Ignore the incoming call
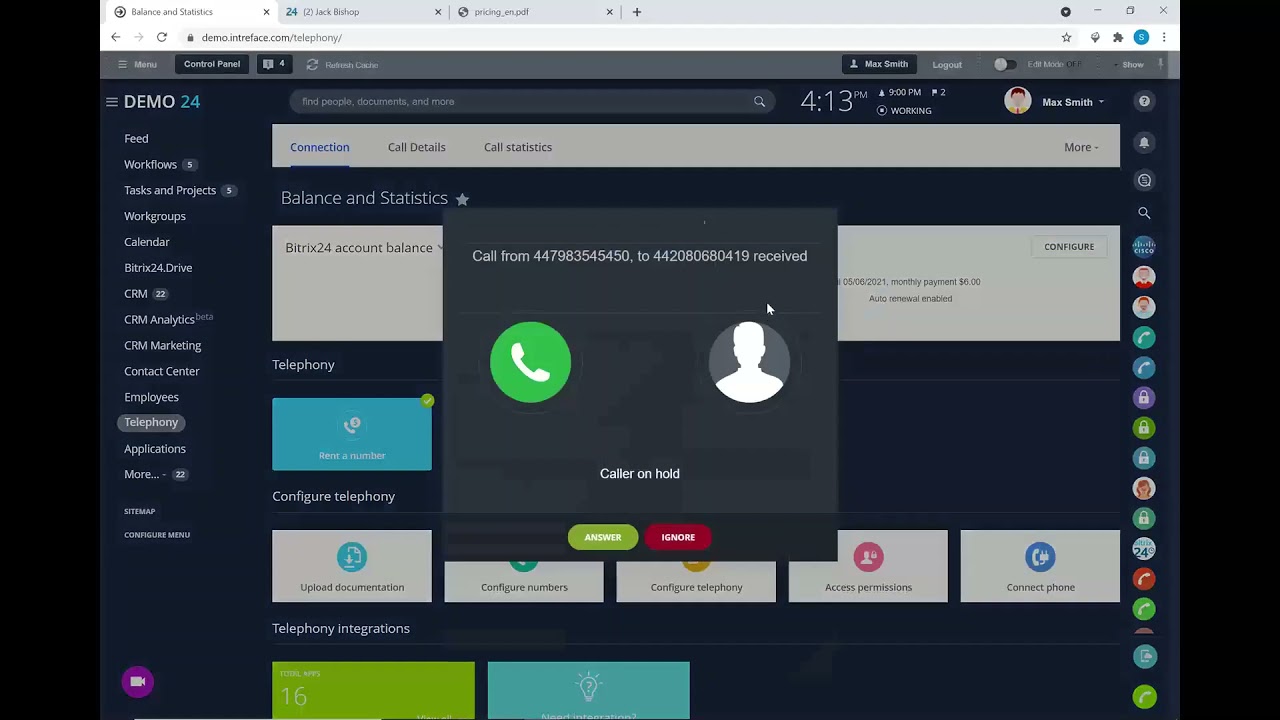The height and width of the screenshot is (720, 1280). [678, 537]
